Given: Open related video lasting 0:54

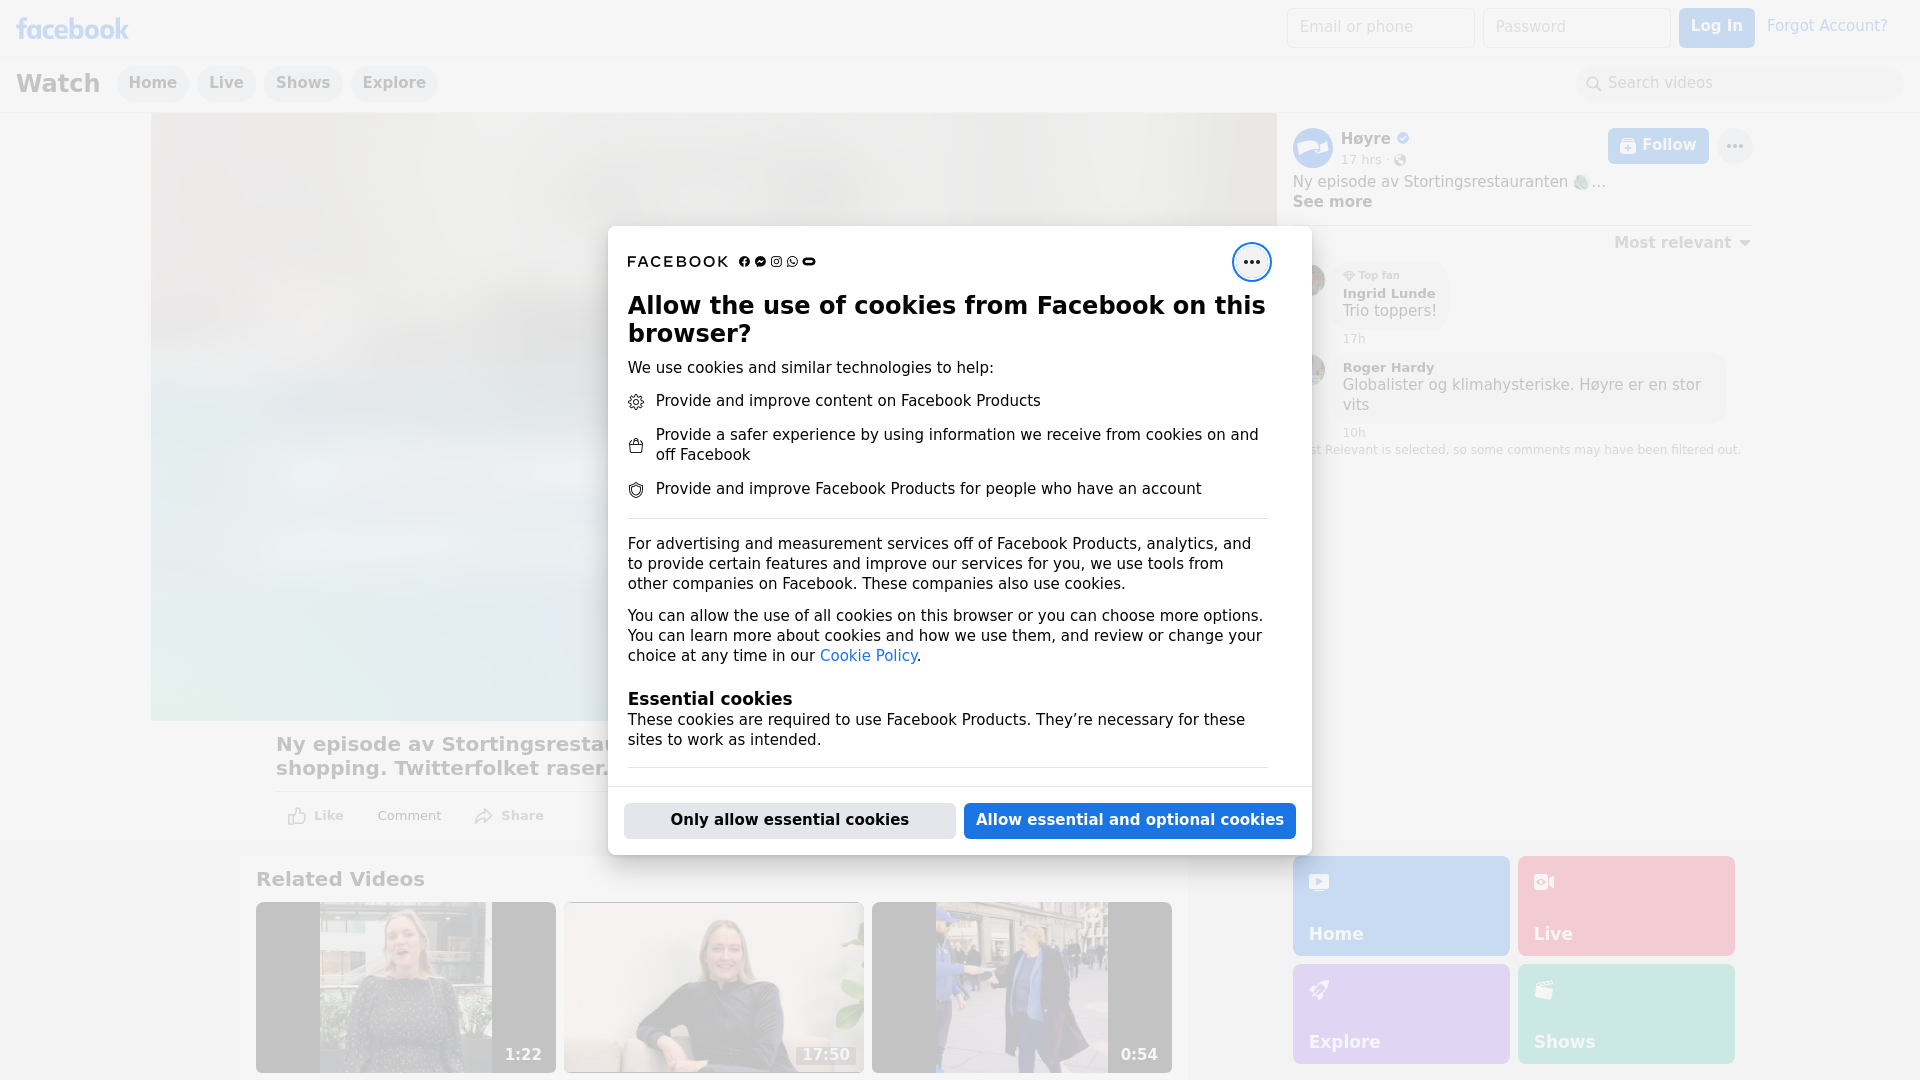Looking at the screenshot, I should (1022, 987).
